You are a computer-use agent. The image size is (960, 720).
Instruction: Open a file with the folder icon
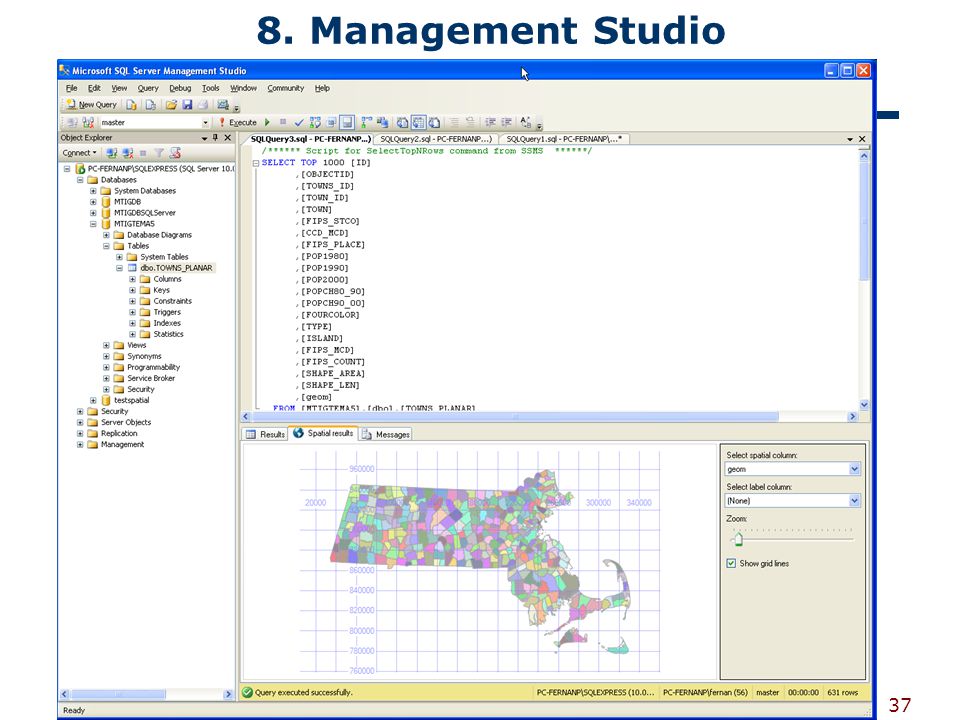[171, 105]
